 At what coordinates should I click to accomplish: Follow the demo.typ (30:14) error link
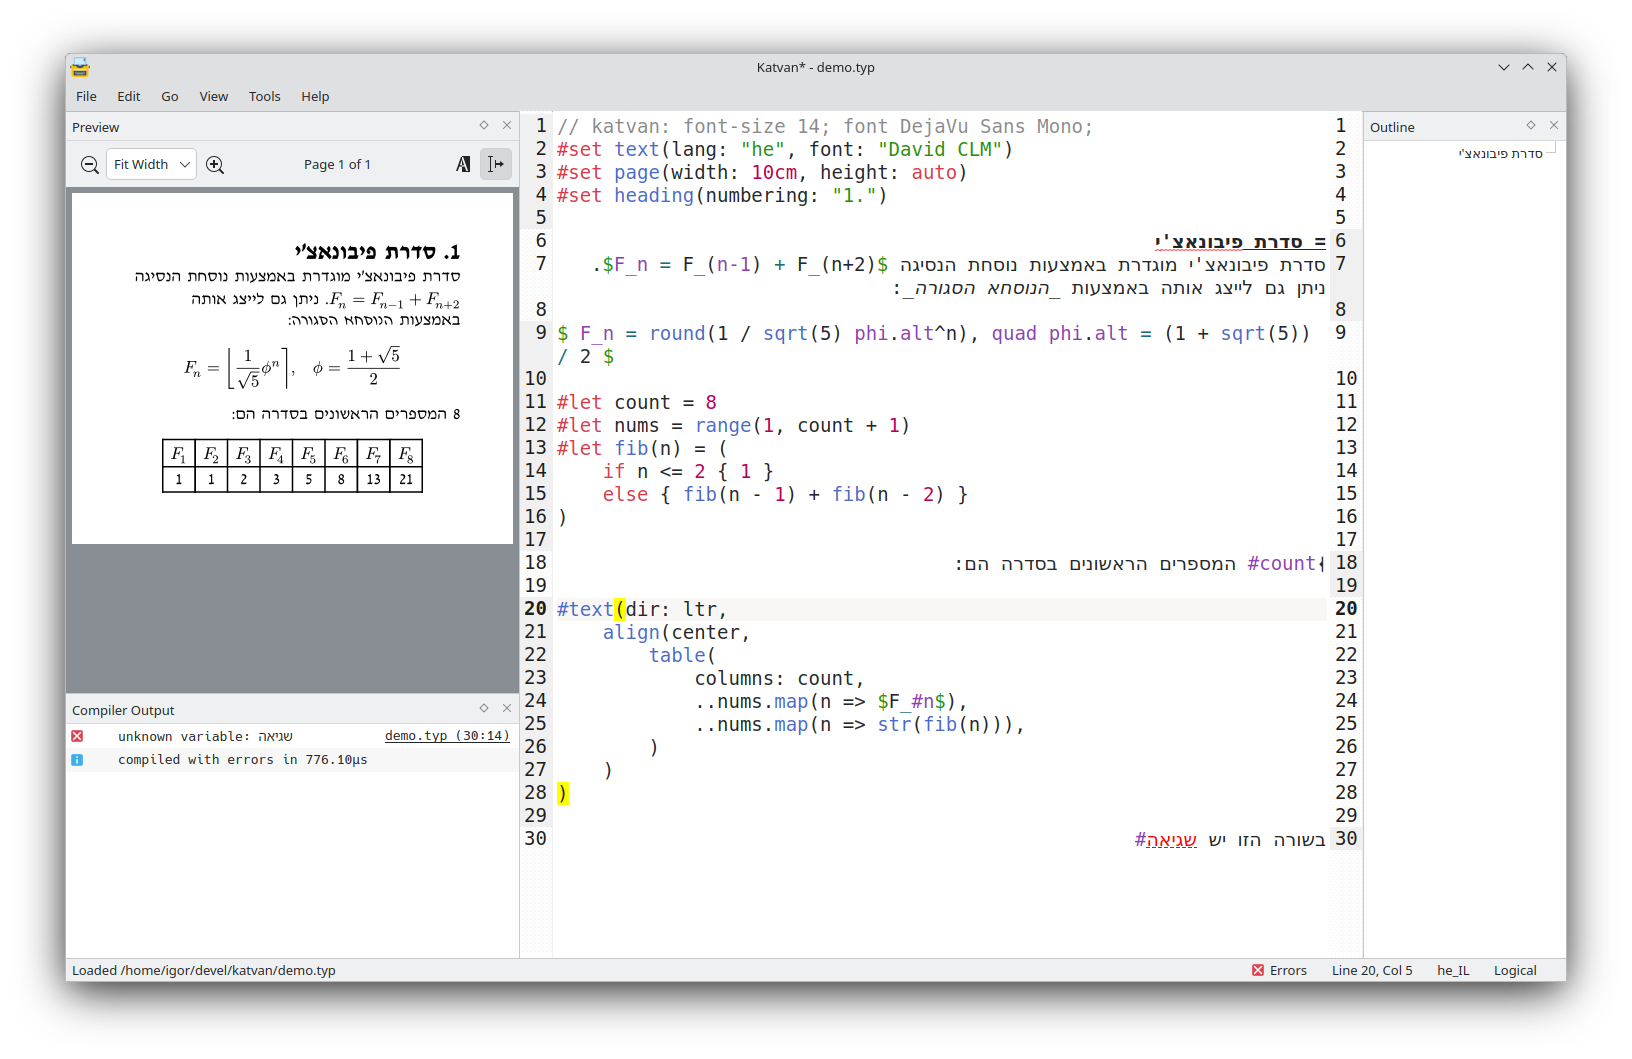click(x=446, y=736)
